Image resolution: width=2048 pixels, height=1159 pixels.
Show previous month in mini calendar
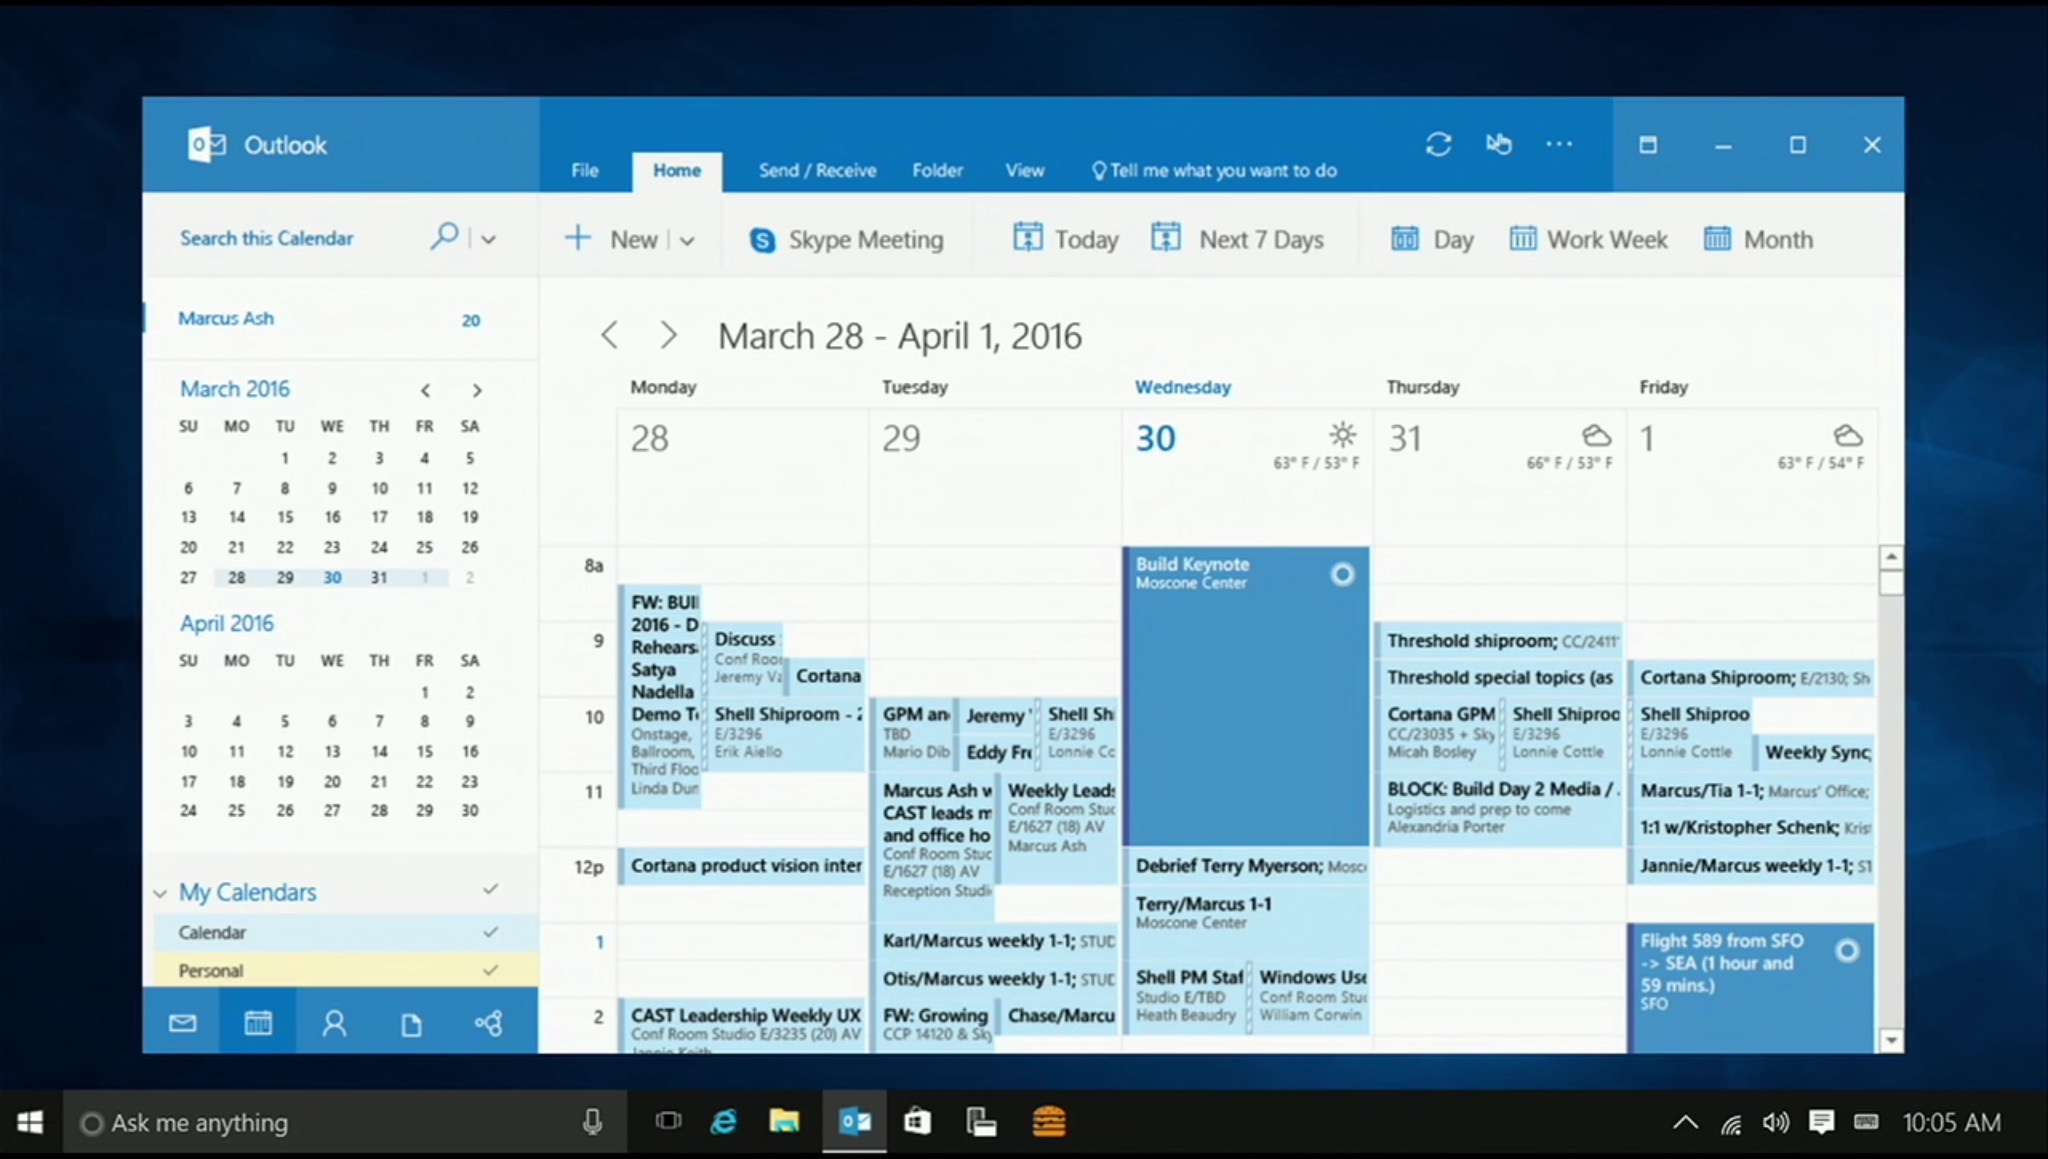point(425,390)
